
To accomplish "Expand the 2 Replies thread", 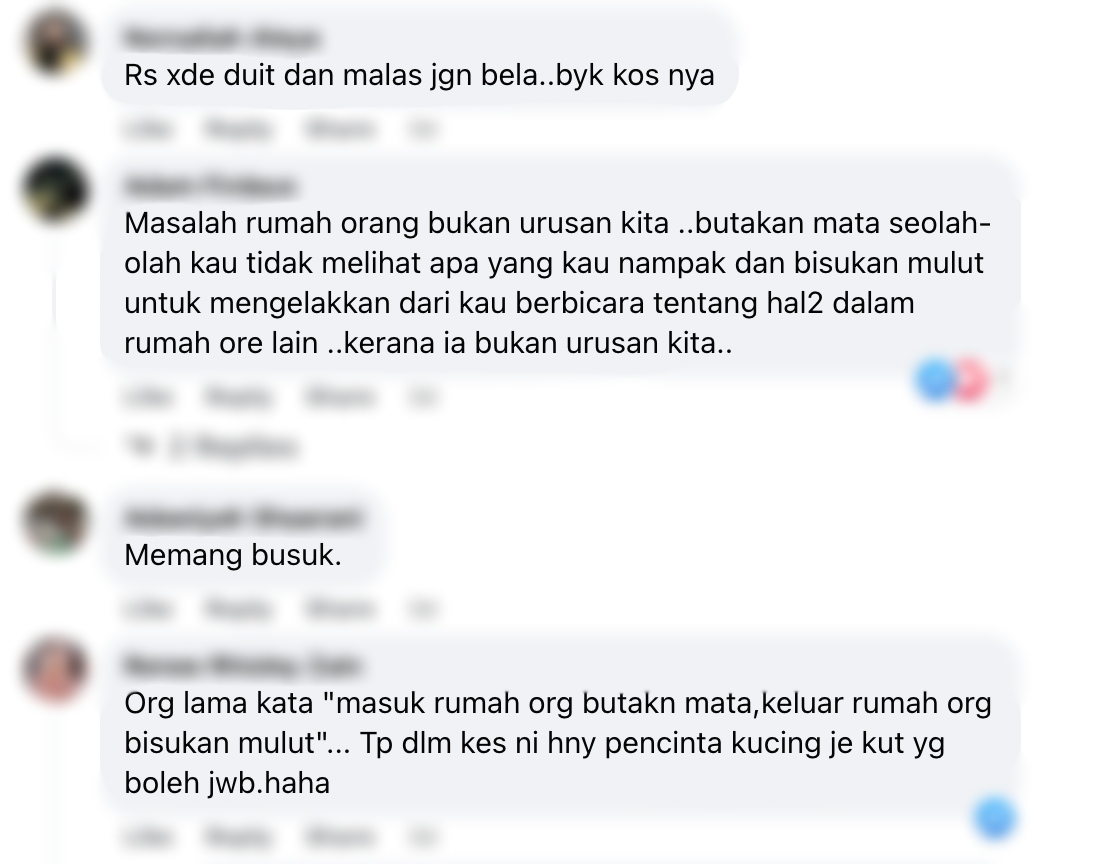I will pyautogui.click(x=234, y=447).
